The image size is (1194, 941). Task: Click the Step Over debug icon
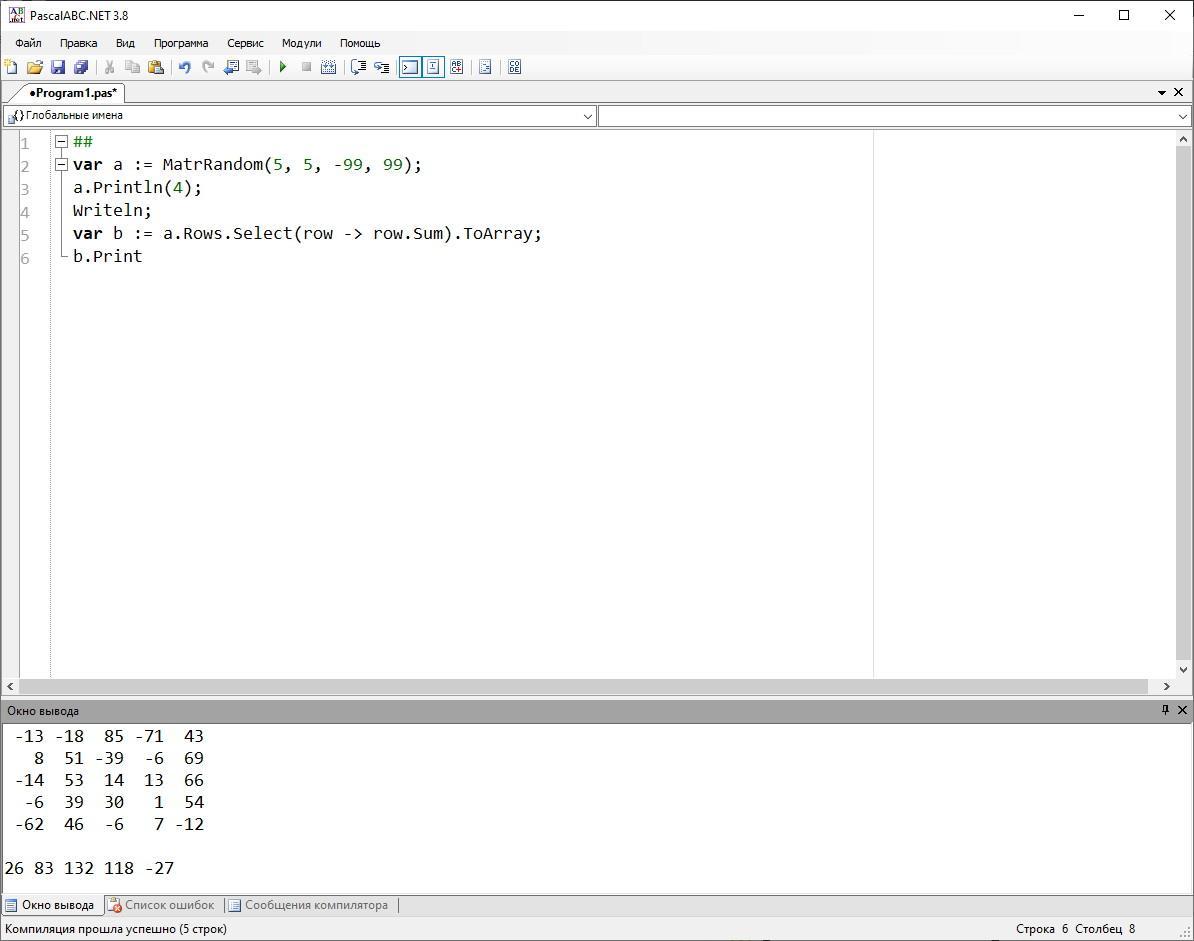tap(358, 67)
